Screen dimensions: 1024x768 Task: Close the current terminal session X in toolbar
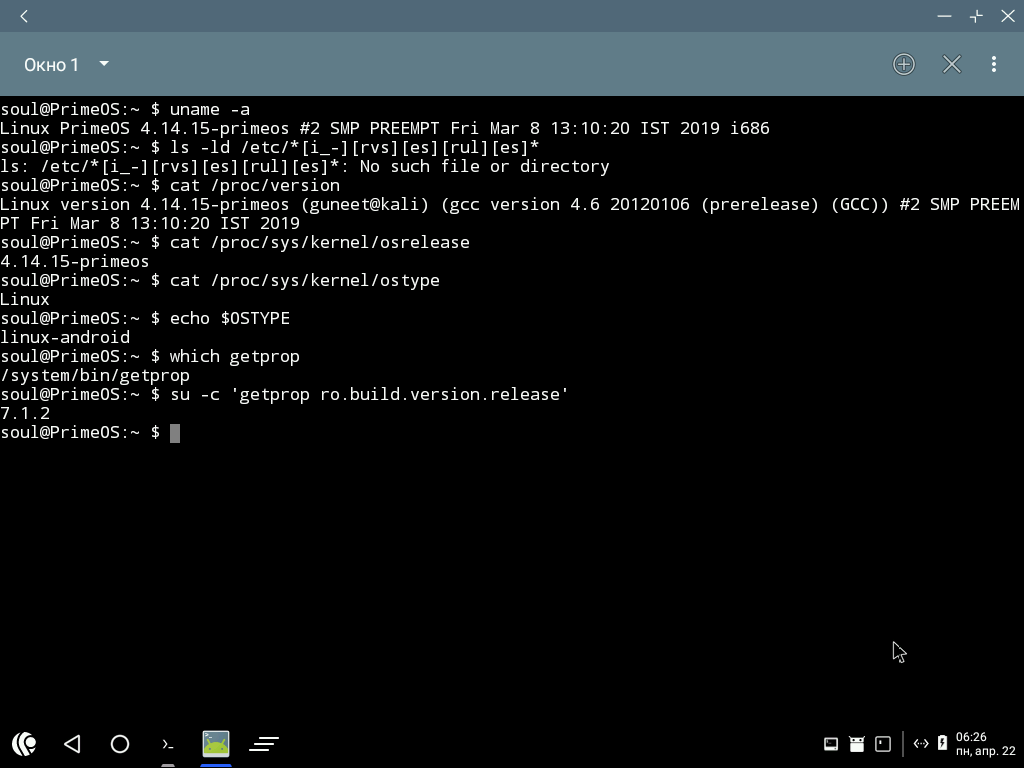[x=952, y=64]
